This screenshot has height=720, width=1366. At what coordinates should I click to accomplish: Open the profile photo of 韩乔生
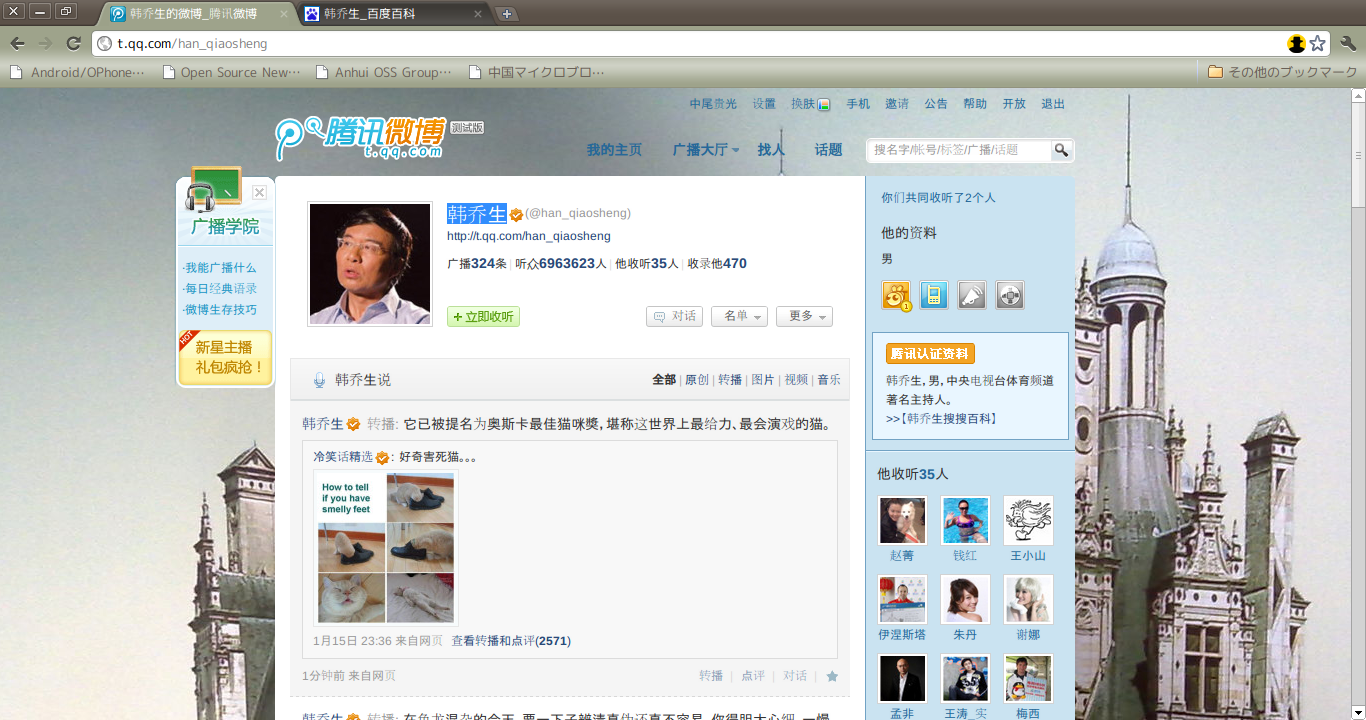click(x=370, y=264)
